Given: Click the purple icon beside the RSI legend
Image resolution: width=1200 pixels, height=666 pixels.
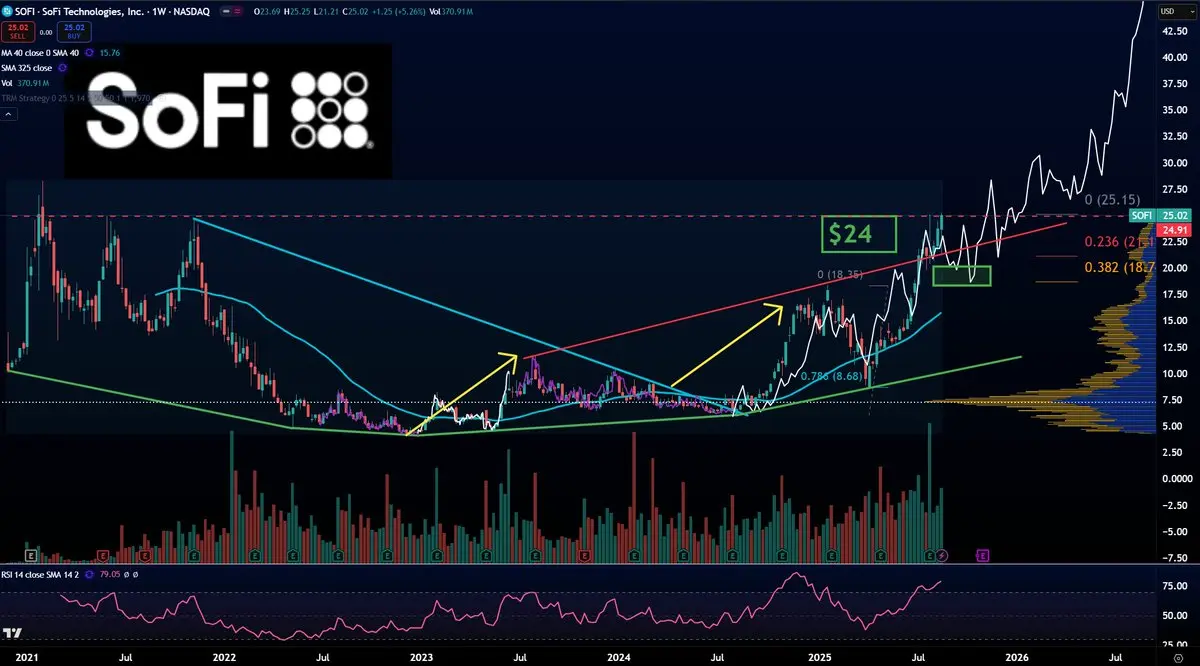Looking at the screenshot, I should click(x=89, y=574).
